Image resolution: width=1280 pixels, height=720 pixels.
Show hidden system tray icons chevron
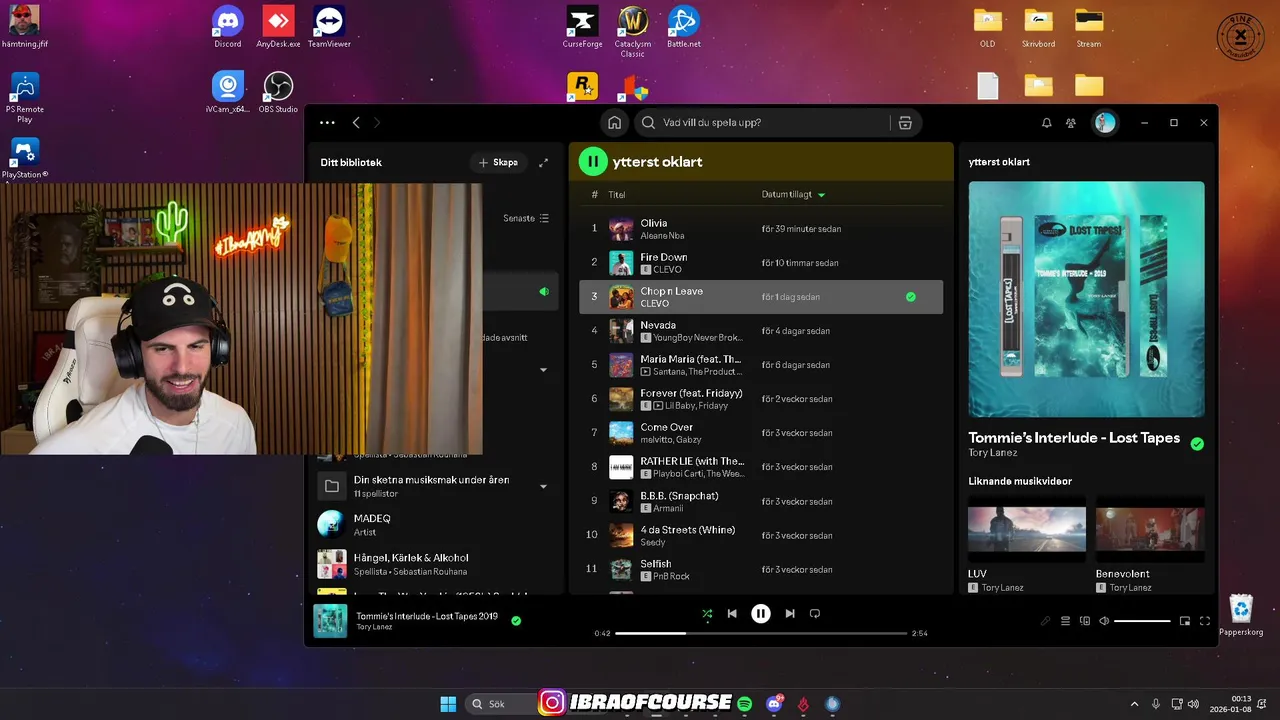click(x=1134, y=704)
